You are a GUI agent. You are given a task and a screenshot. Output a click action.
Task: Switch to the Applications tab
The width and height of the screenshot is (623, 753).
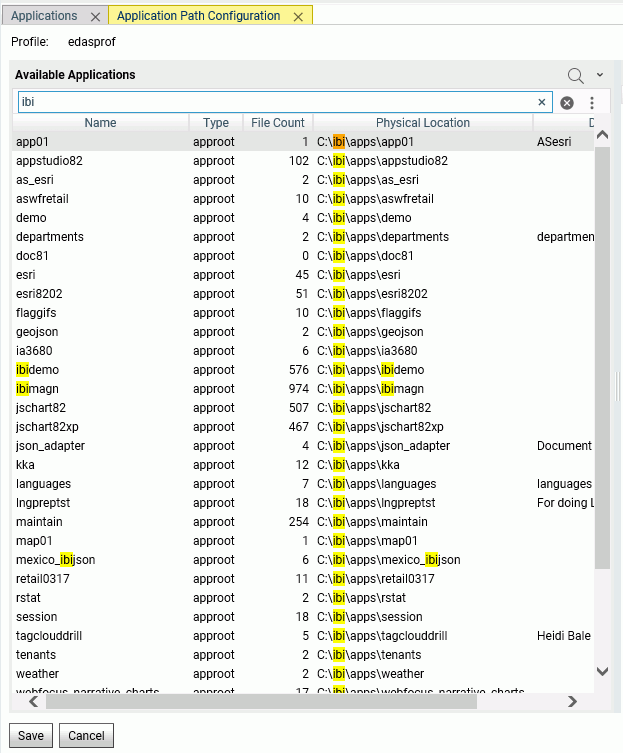pos(44,16)
